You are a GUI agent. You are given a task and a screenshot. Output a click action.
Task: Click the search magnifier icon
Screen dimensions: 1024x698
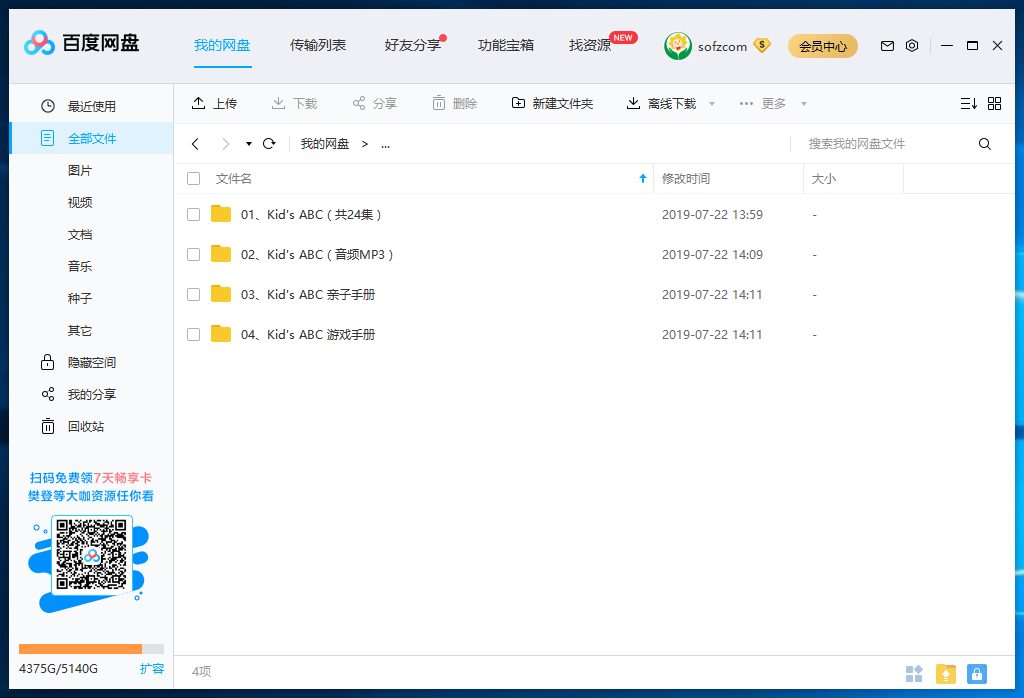985,144
